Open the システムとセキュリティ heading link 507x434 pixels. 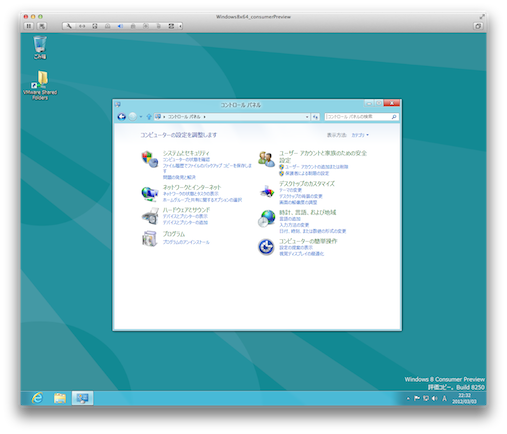[186, 153]
